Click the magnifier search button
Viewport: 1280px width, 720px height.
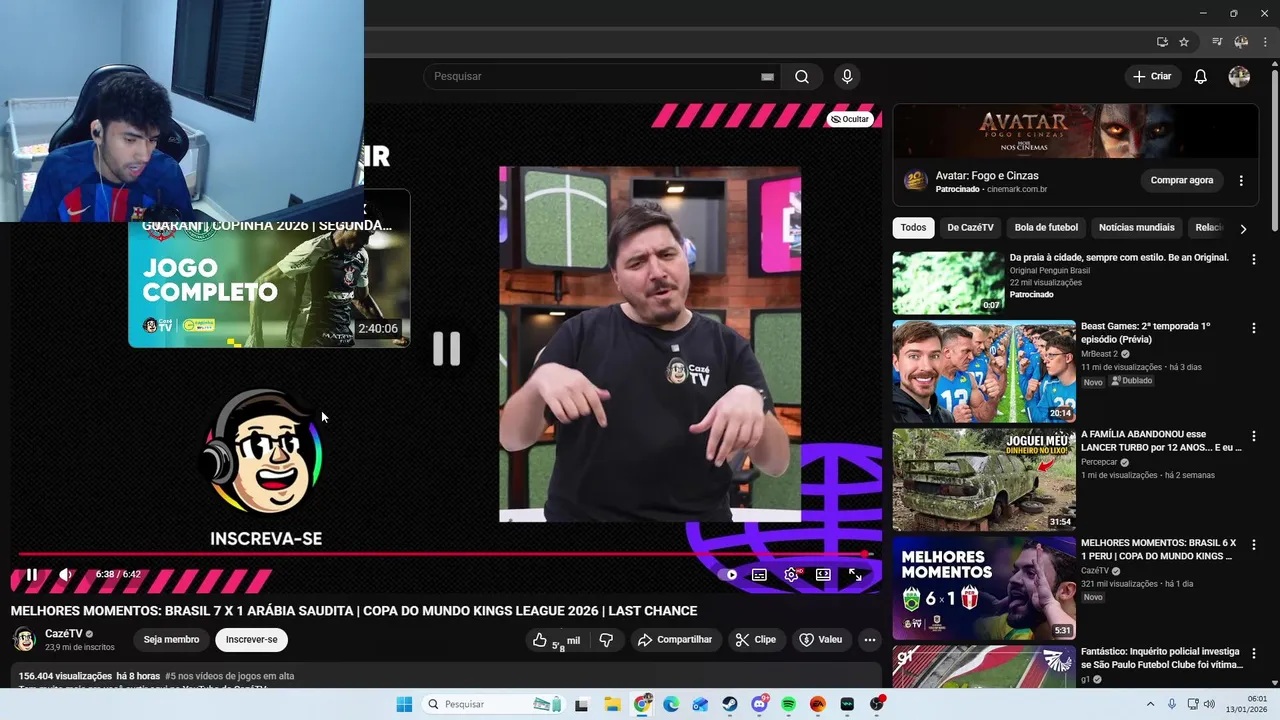pos(801,77)
